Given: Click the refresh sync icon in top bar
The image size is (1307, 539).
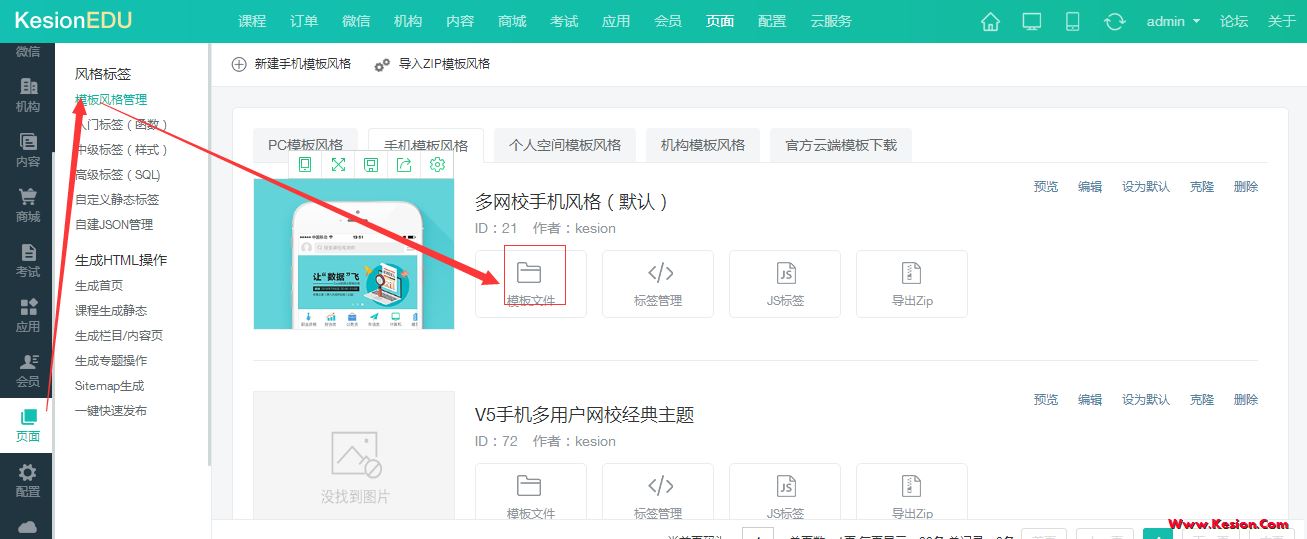Looking at the screenshot, I should [x=1114, y=21].
